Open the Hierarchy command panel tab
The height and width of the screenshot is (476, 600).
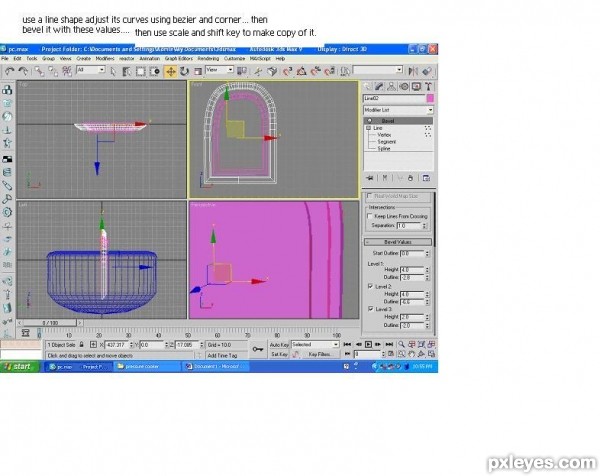[x=391, y=86]
